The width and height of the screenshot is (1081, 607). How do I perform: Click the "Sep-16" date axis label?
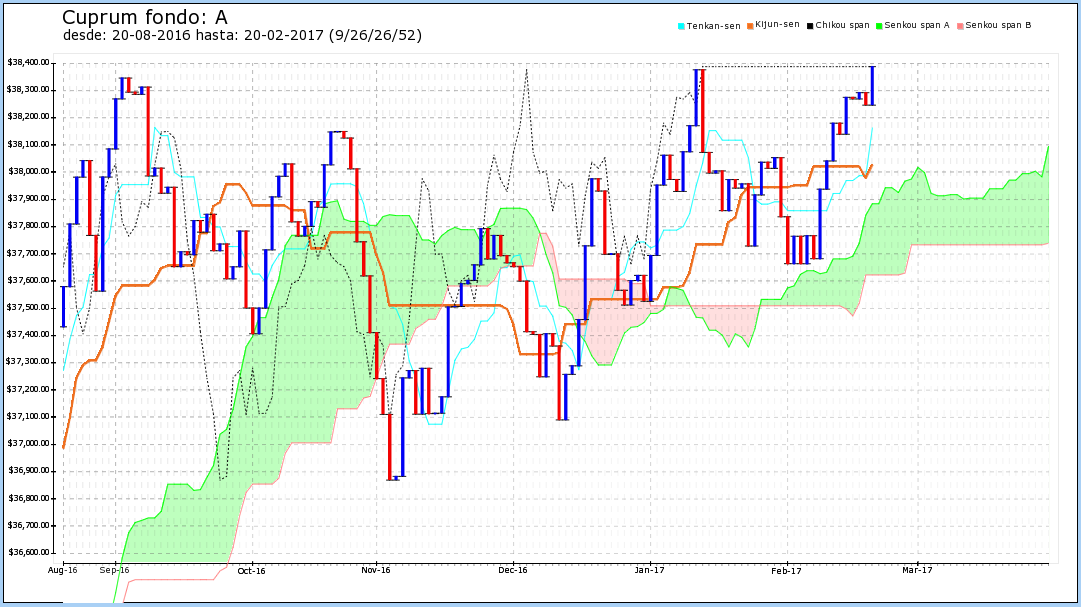(x=114, y=570)
